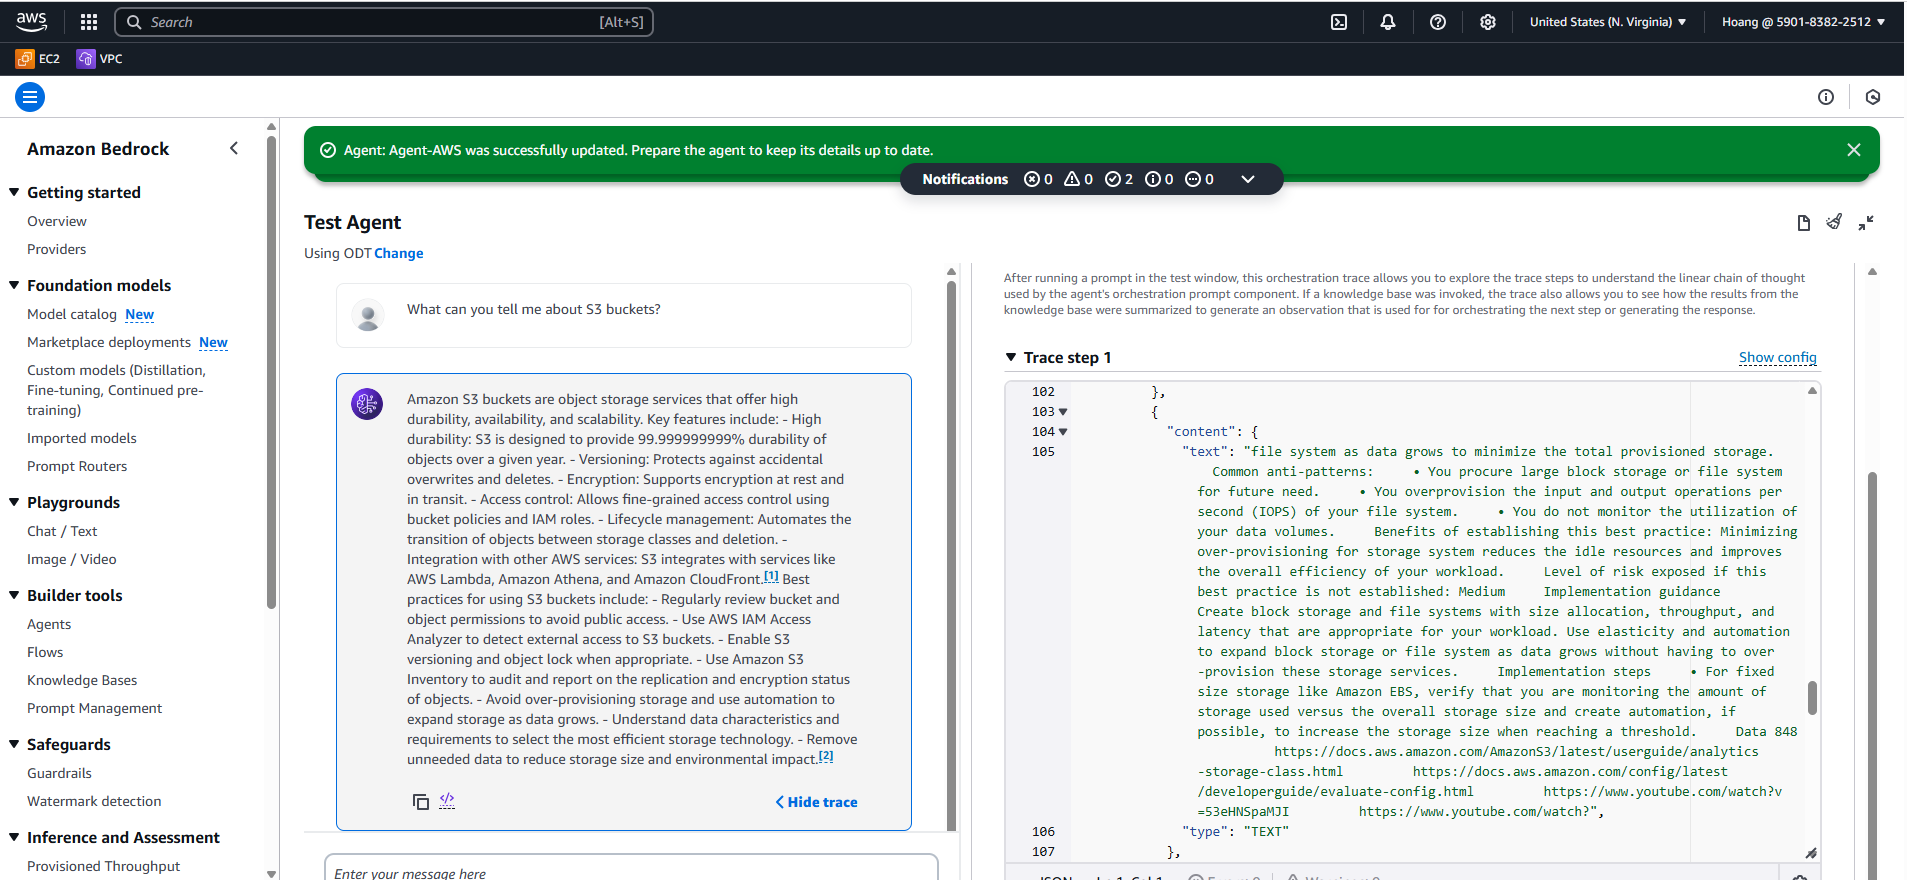Click the success count icon in Notifications bar
The height and width of the screenshot is (880, 1907).
(1113, 179)
